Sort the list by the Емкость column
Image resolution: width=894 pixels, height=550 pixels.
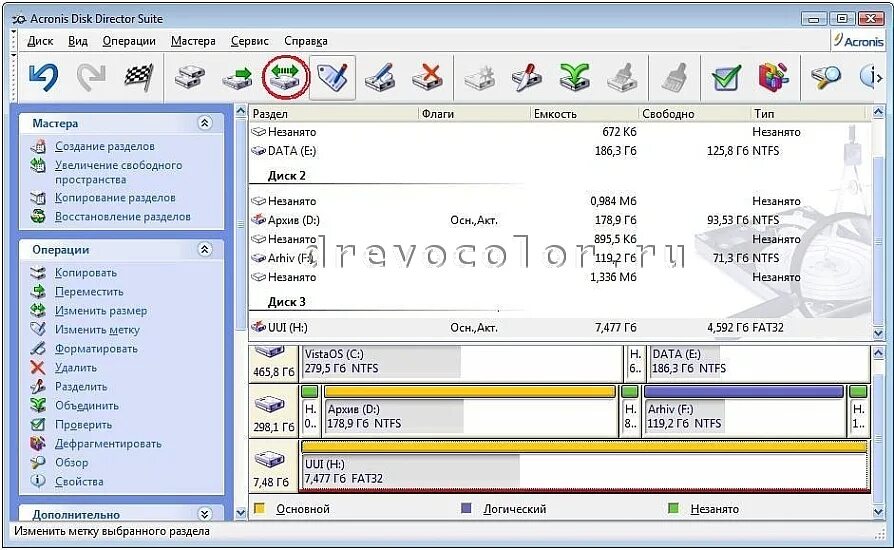pyautogui.click(x=583, y=114)
